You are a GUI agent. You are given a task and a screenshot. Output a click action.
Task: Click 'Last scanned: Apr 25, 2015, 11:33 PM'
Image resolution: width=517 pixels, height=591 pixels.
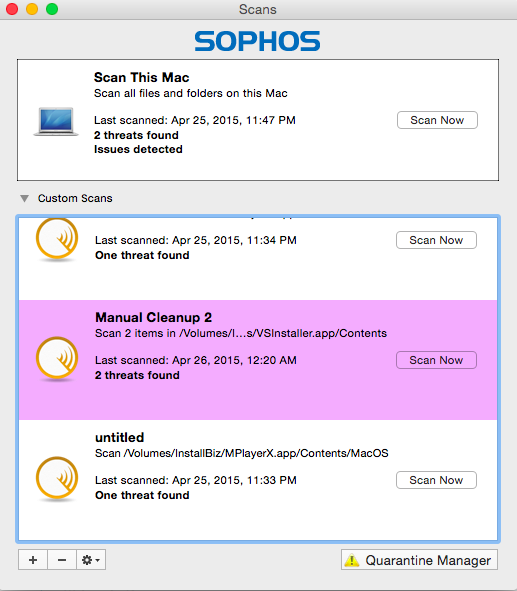196,480
